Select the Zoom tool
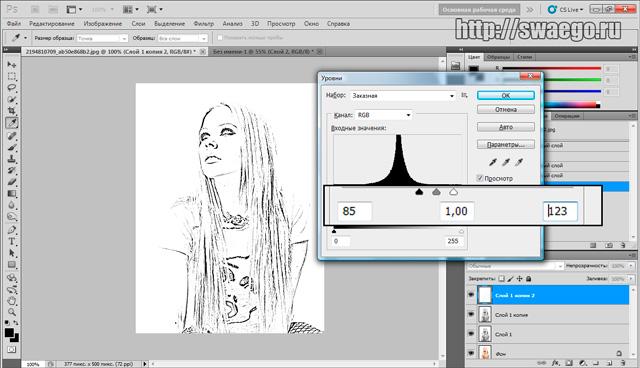640x368 pixels. point(11,313)
